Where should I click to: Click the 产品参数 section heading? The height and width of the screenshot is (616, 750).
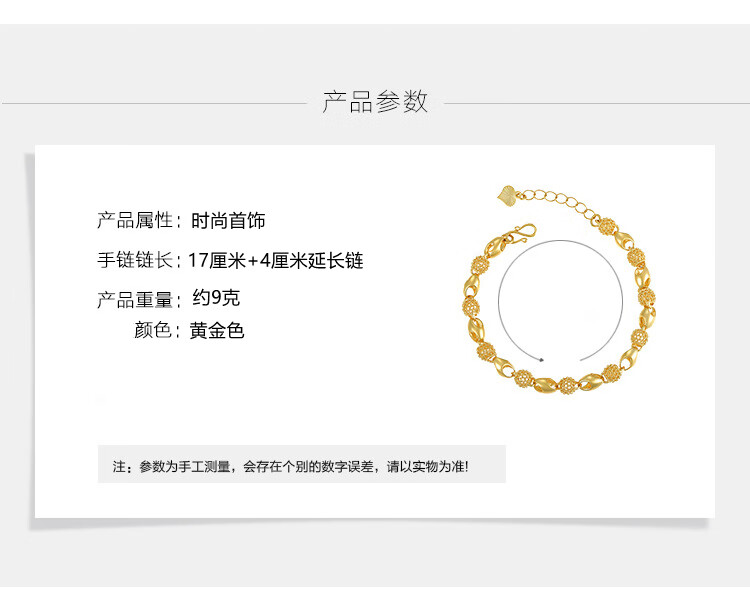tap(375, 101)
